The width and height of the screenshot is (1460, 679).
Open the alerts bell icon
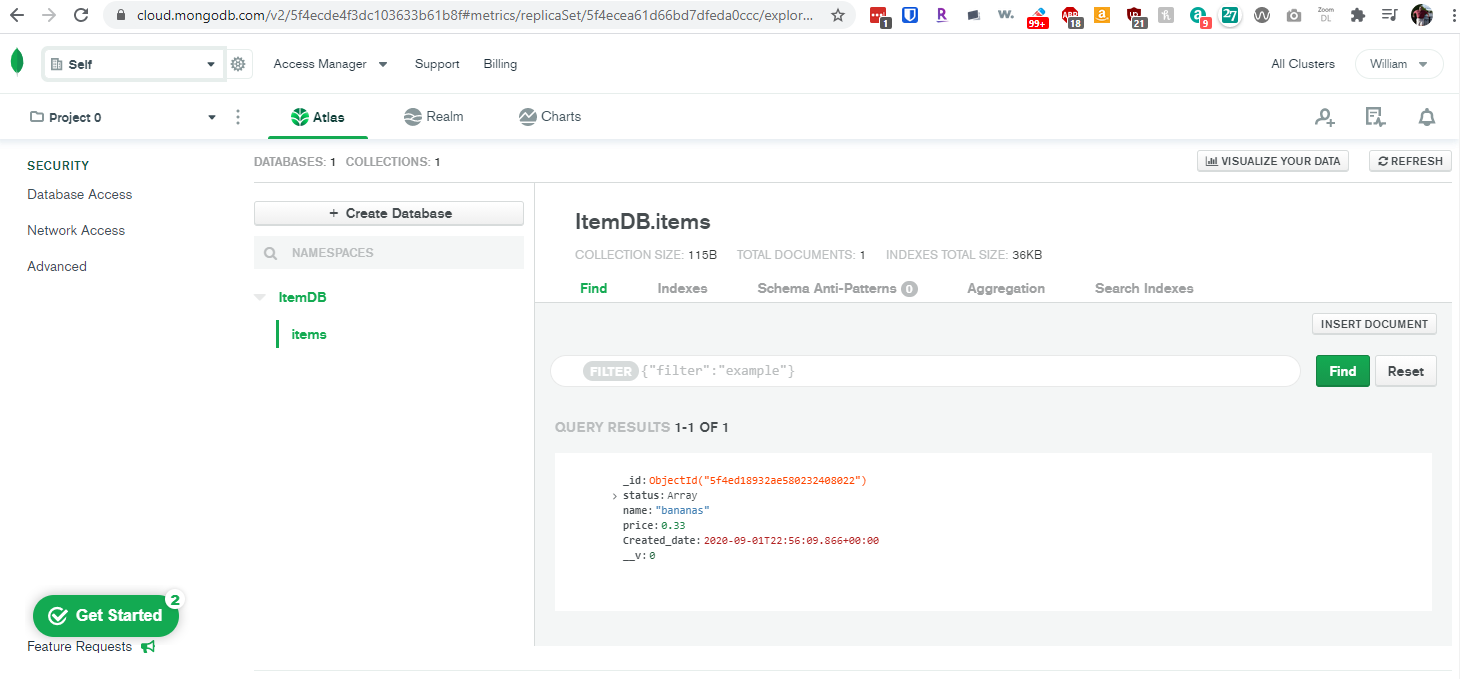pyautogui.click(x=1427, y=117)
